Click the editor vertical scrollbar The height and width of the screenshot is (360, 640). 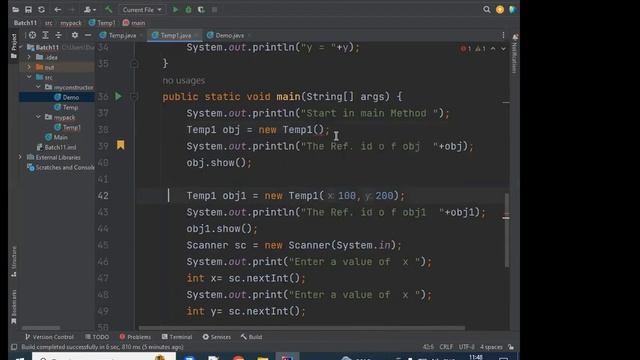507,231
